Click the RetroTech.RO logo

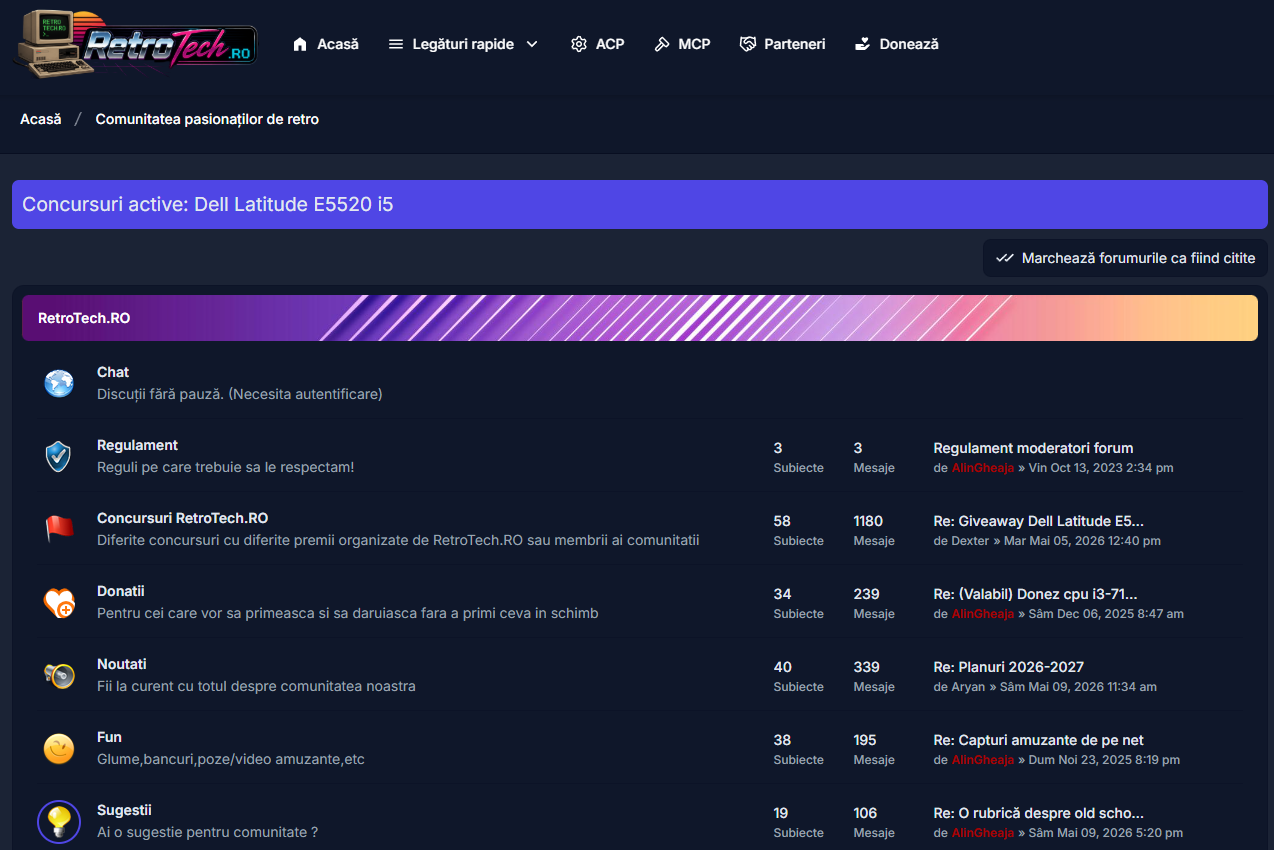(135, 43)
